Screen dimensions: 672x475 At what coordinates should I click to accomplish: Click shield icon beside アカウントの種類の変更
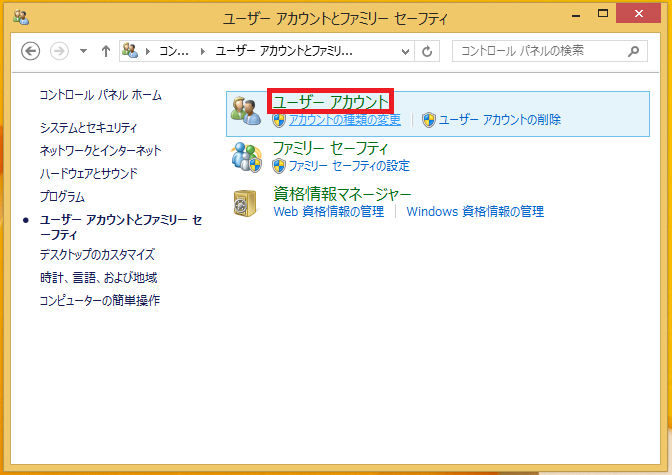tap(279, 120)
